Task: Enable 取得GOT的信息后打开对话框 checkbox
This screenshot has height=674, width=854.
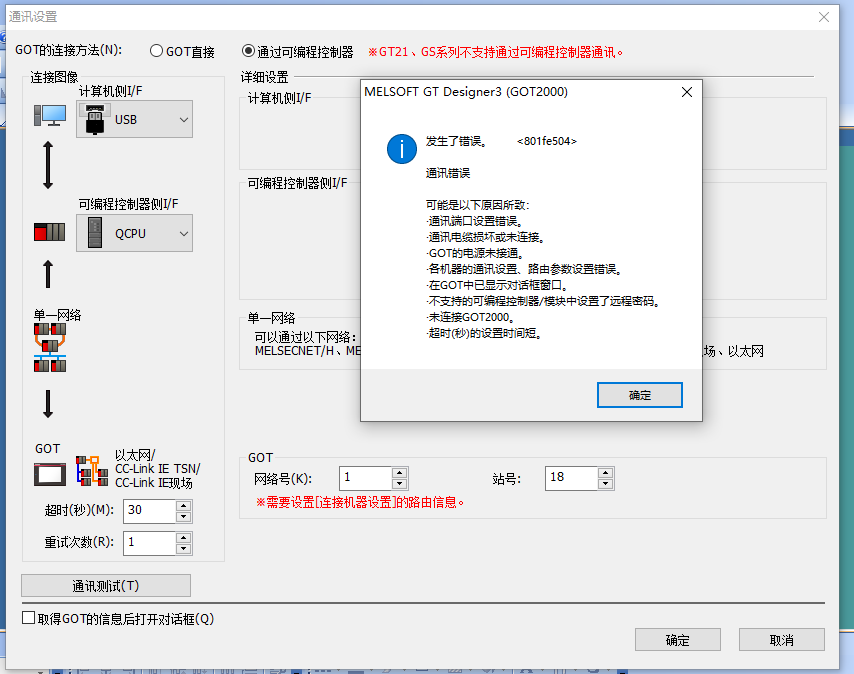Action: point(29,619)
